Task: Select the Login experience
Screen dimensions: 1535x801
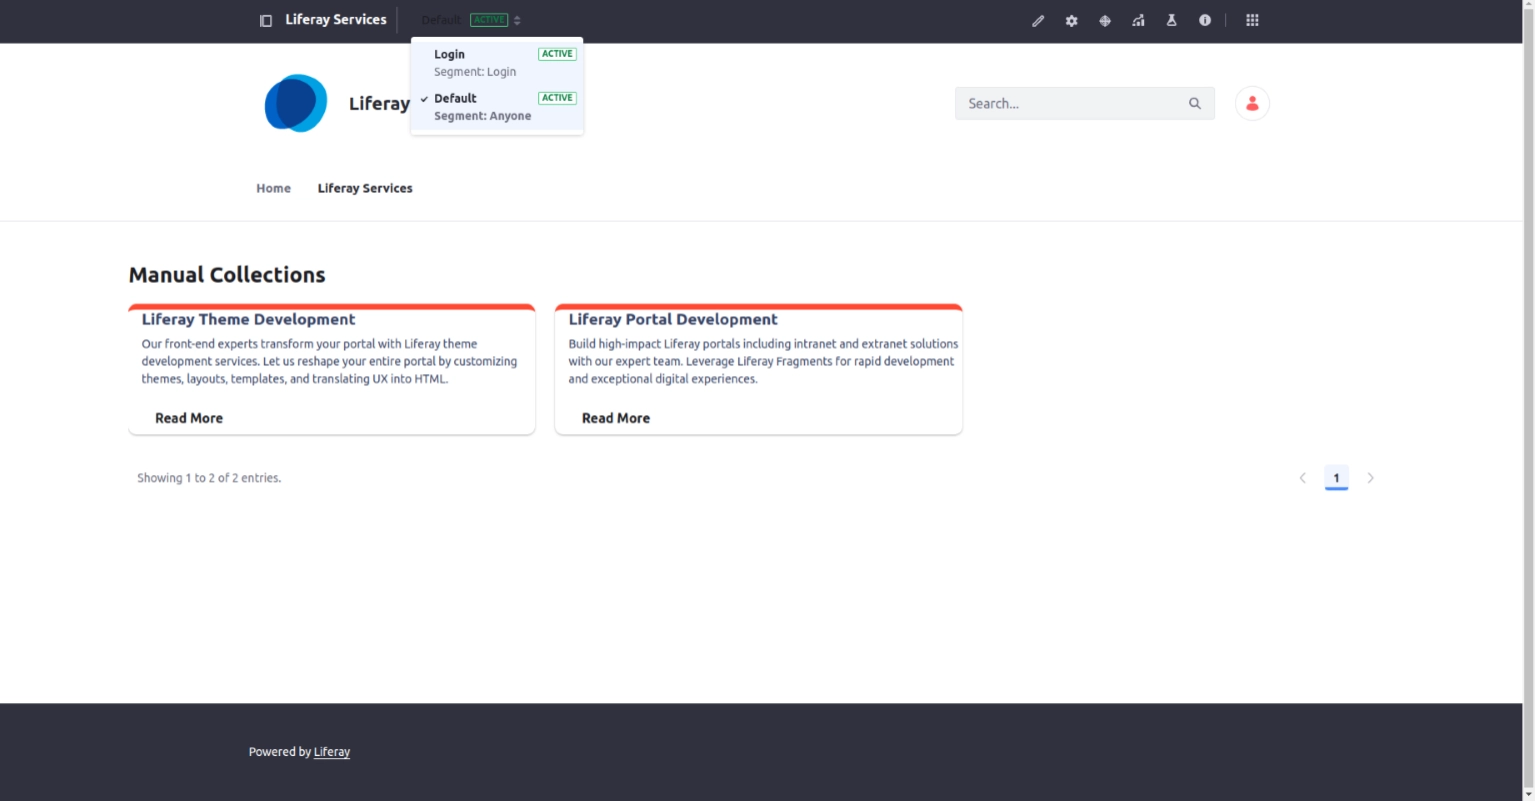Action: (x=497, y=63)
